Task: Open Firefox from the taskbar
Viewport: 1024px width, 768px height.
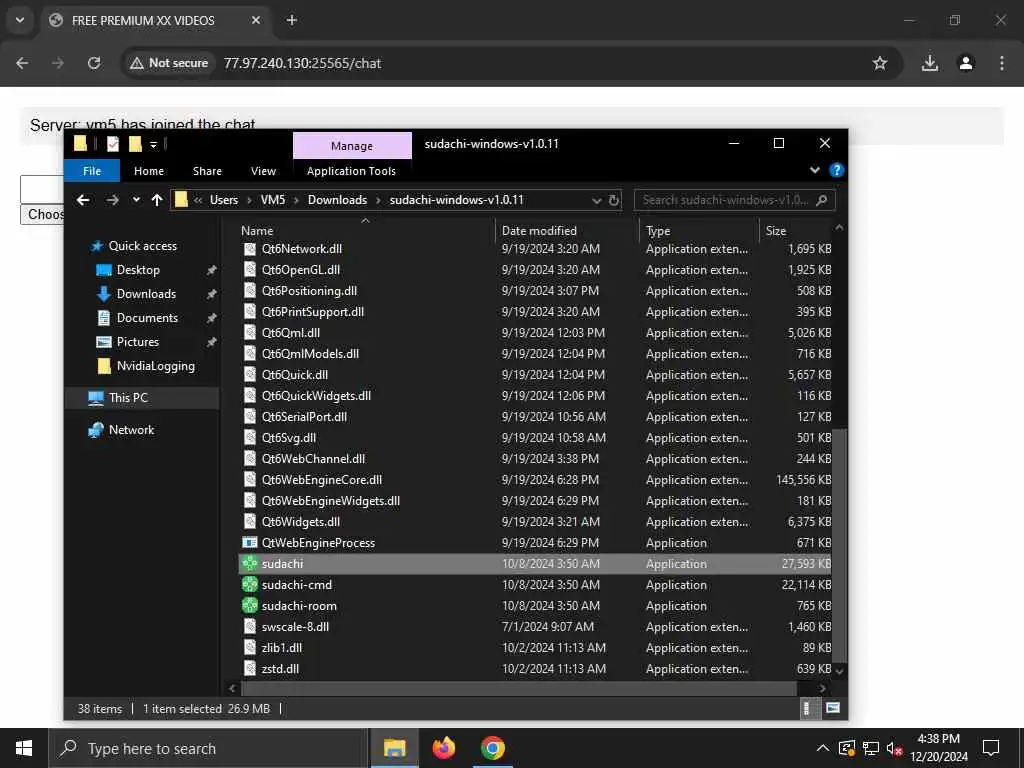Action: tap(443, 748)
